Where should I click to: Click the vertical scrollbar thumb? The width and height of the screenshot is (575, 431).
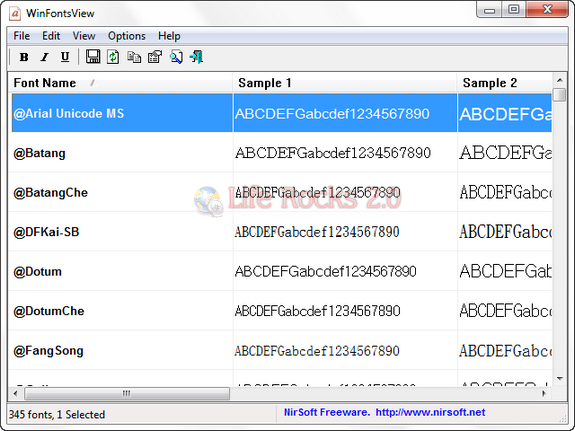point(560,95)
